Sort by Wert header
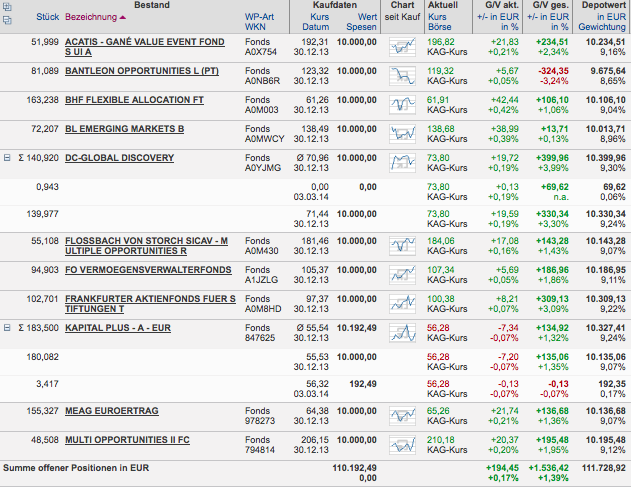The image size is (631, 487). click(x=367, y=17)
